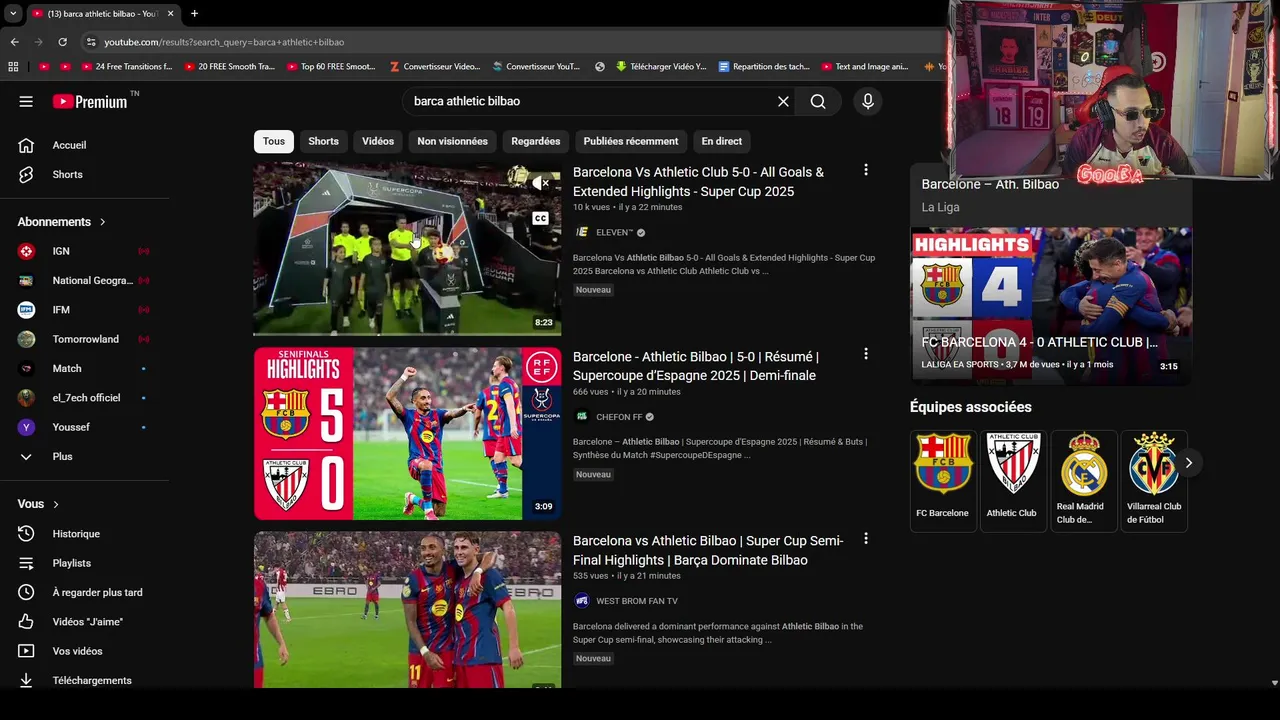Select the Regardées filter chip
The width and height of the screenshot is (1280, 720).
535,141
